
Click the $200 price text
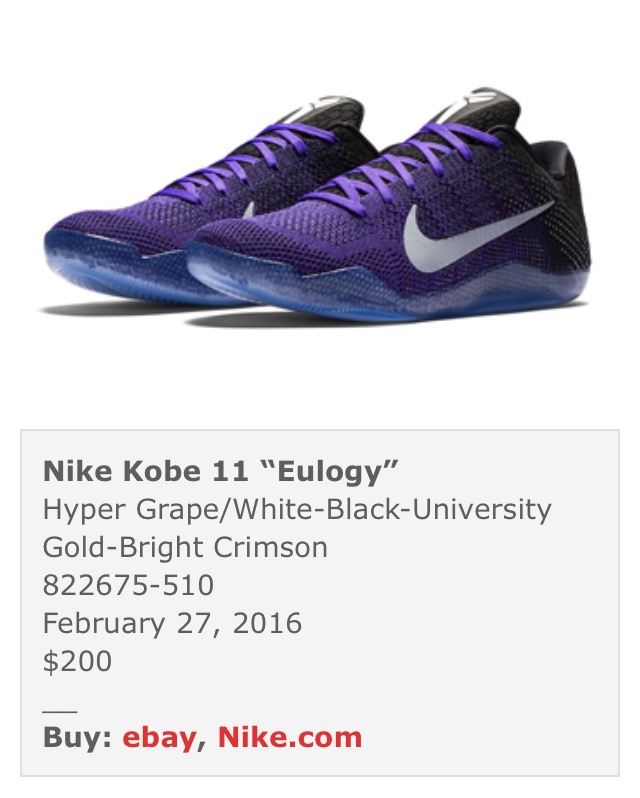(x=77, y=661)
